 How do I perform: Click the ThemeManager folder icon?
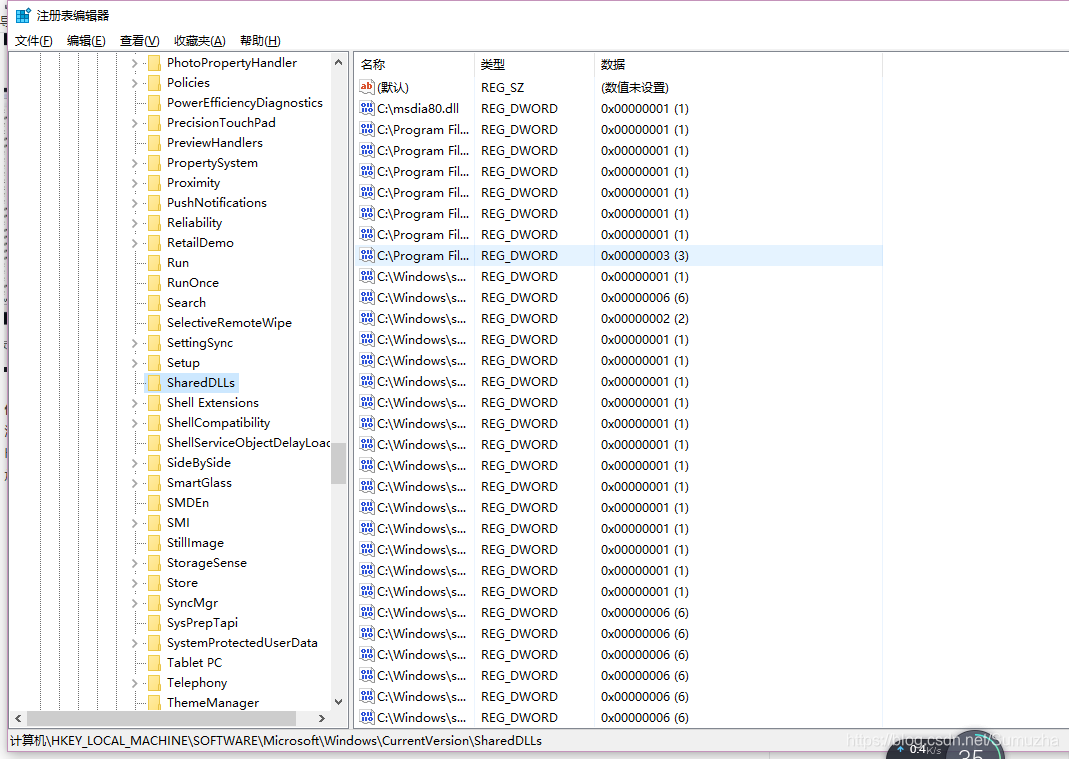point(155,703)
